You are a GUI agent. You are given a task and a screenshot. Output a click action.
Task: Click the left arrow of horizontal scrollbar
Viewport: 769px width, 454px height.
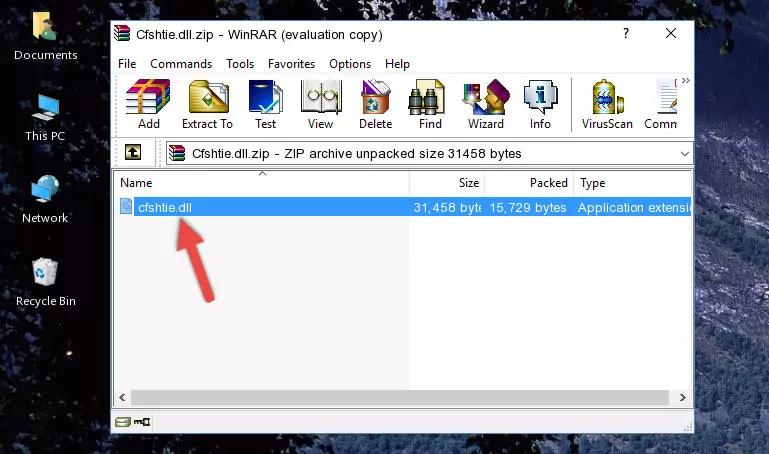coord(123,398)
